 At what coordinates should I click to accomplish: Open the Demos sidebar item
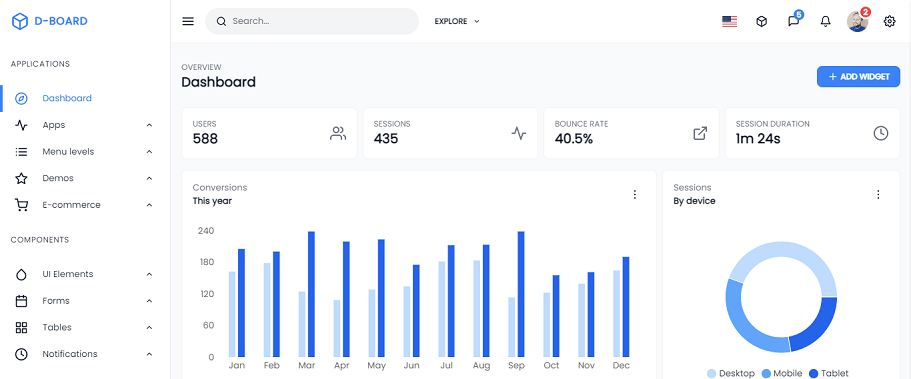click(85, 178)
